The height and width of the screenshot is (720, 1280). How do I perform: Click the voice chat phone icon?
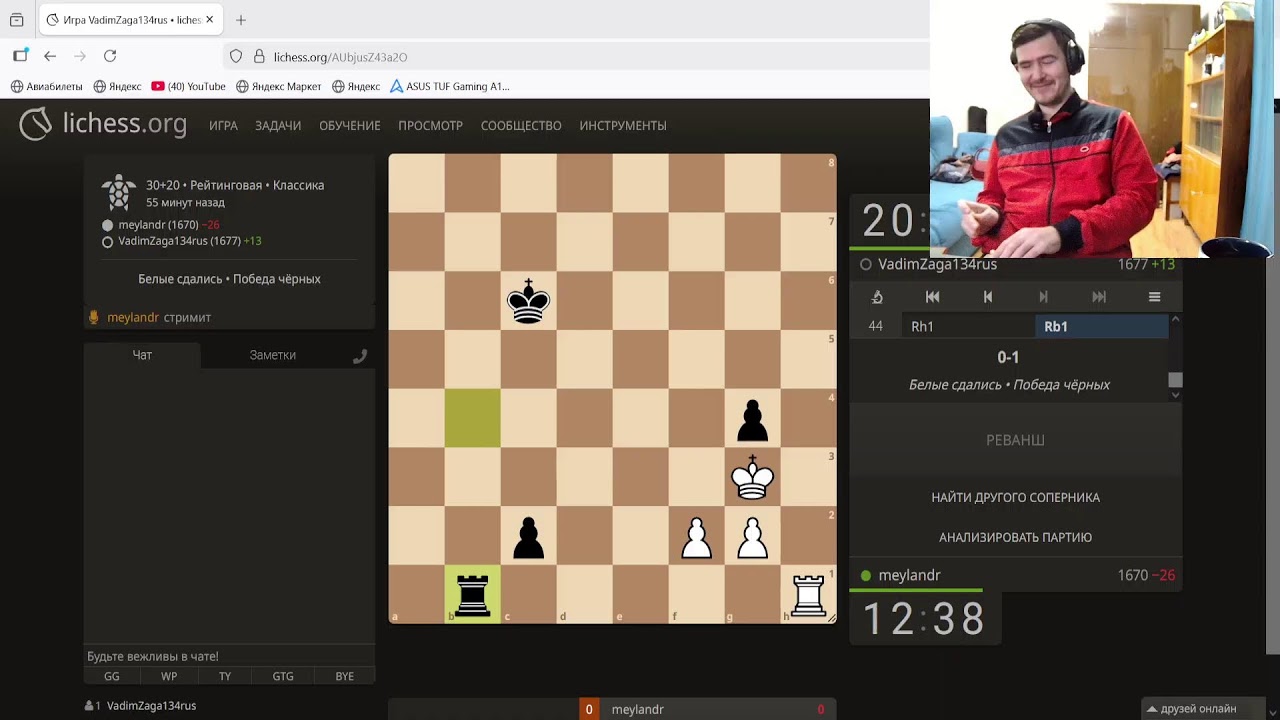pos(360,356)
